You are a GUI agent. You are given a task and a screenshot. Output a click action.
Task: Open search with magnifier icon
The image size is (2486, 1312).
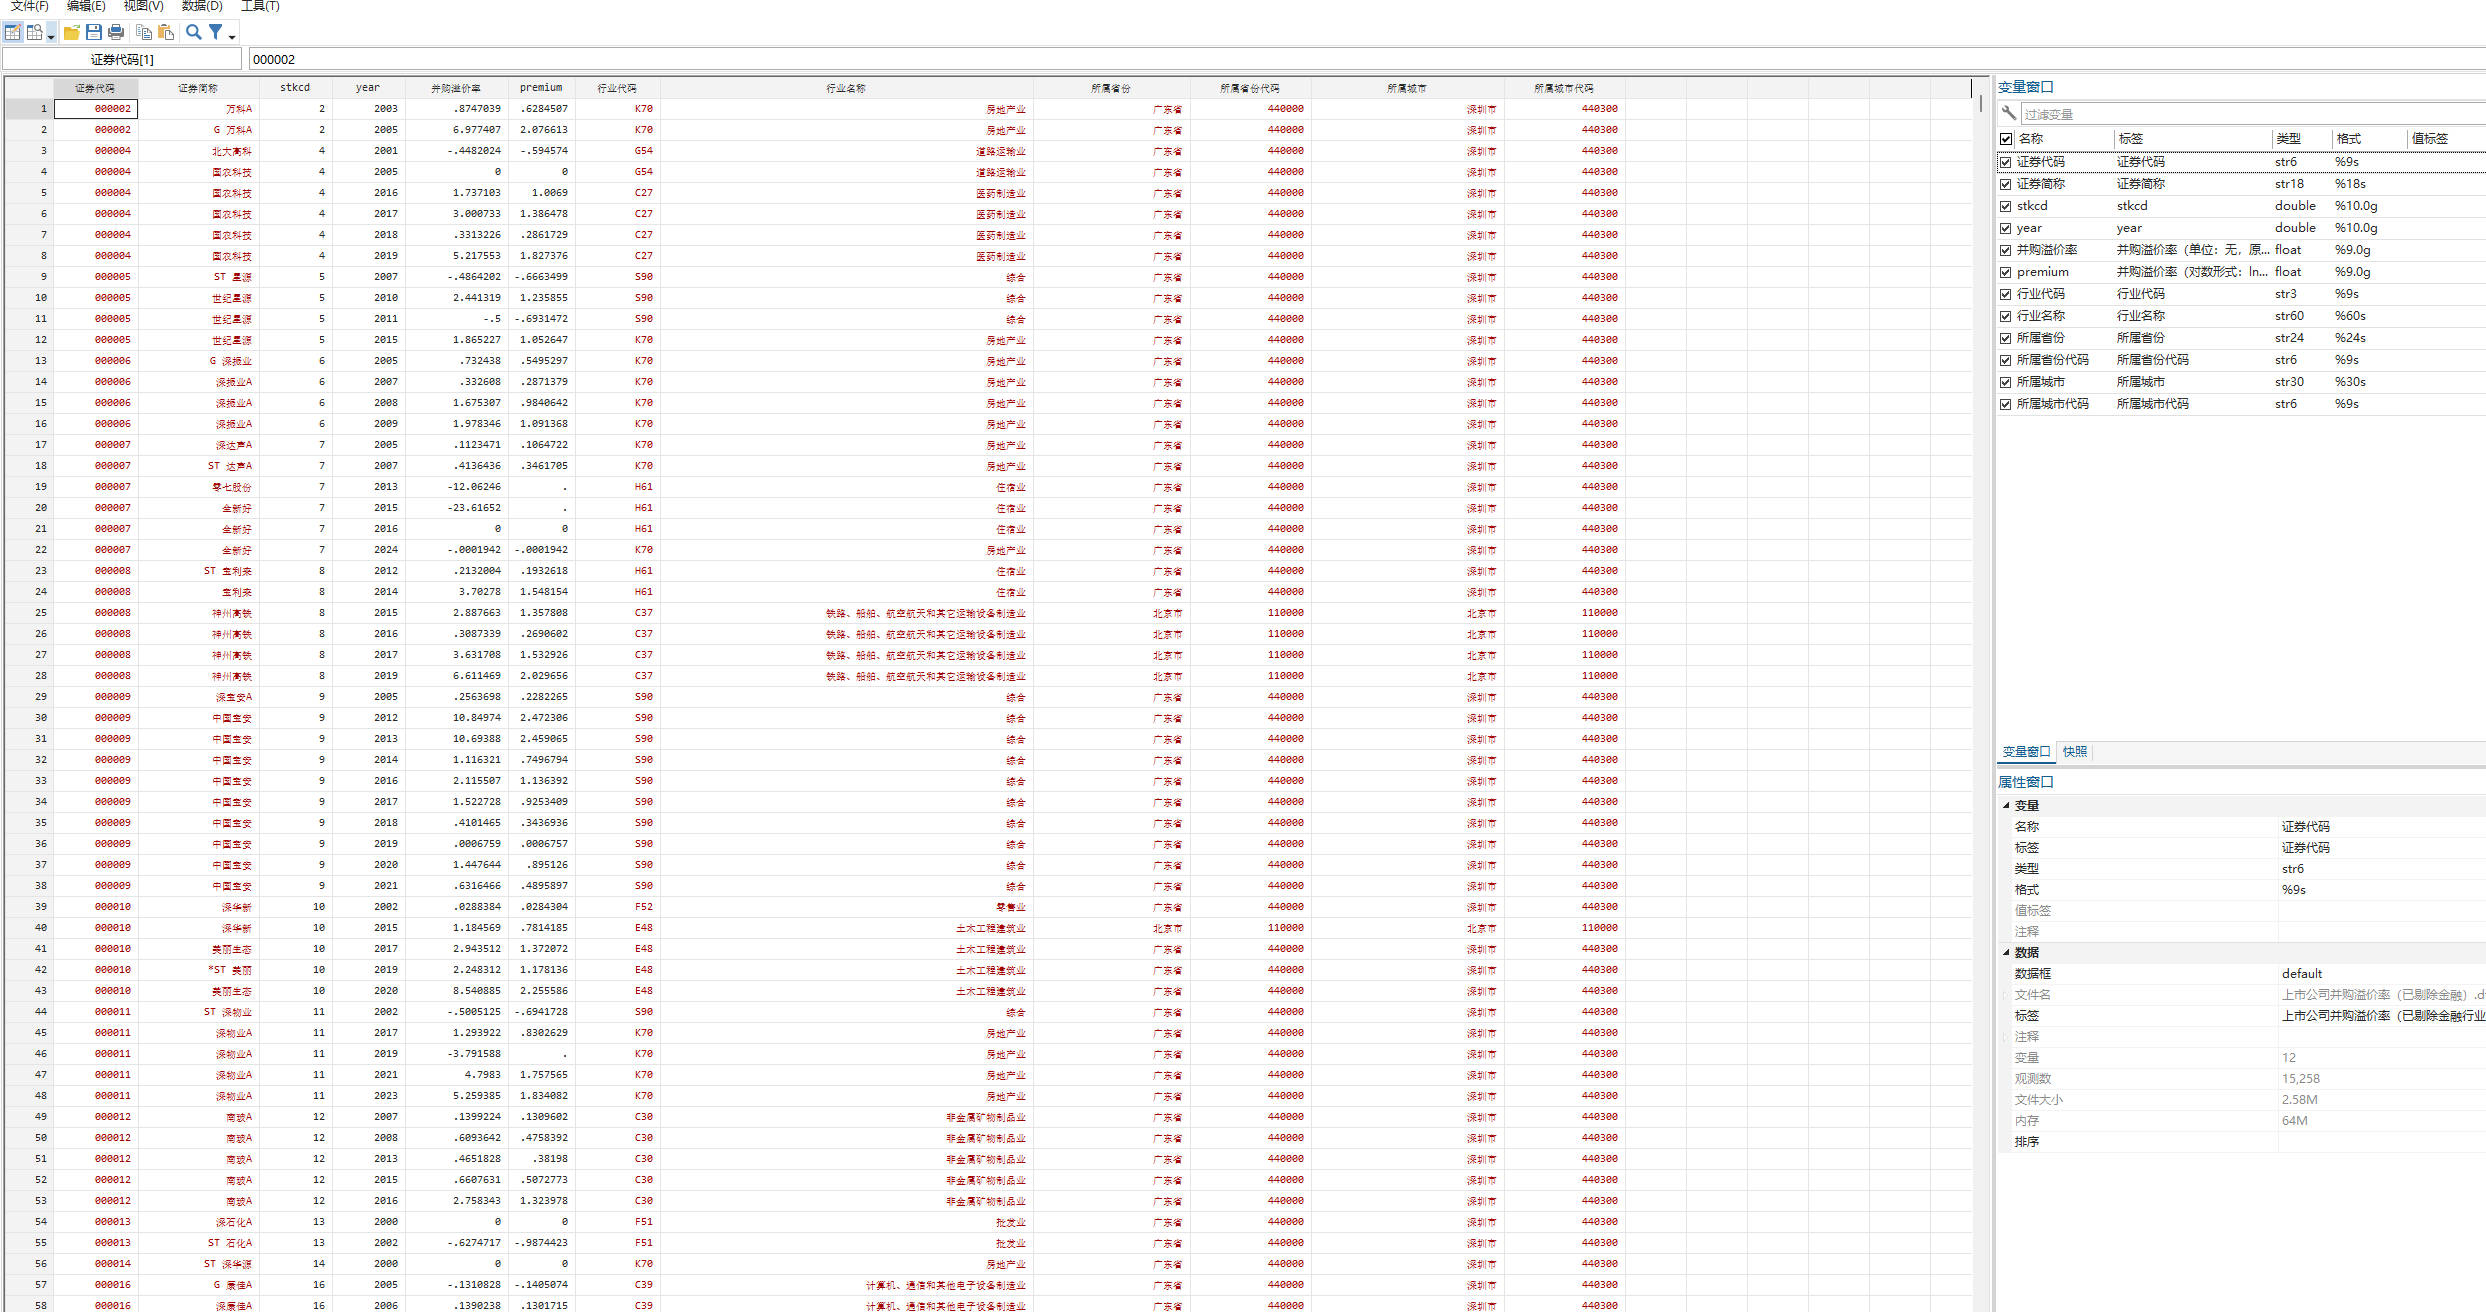coord(194,32)
